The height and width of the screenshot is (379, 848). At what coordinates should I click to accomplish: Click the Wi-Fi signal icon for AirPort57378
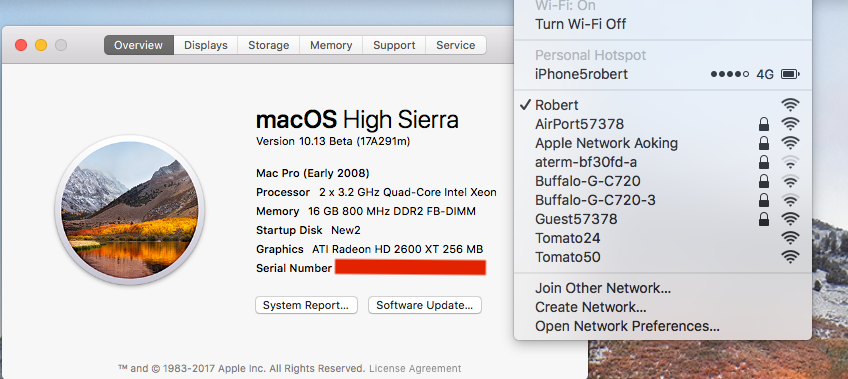click(790, 124)
